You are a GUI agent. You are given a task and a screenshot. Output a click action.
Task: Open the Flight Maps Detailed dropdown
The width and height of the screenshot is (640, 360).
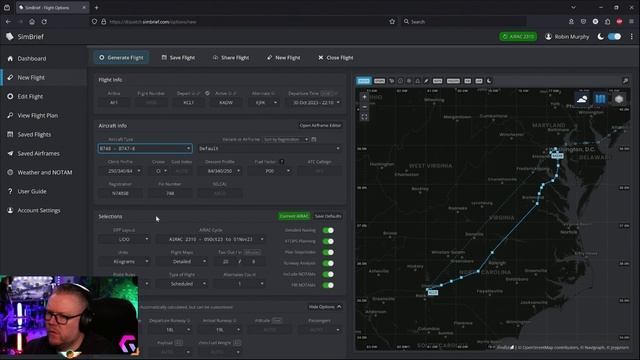click(182, 261)
